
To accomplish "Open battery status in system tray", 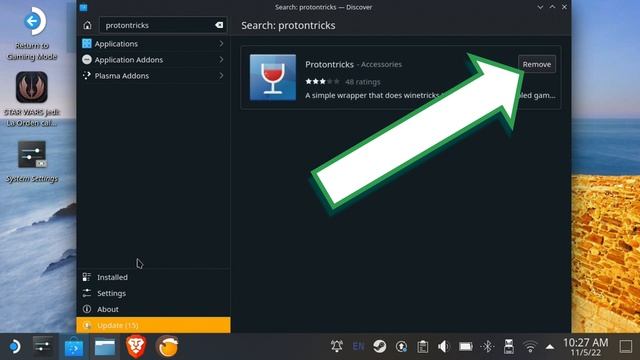I will pyautogui.click(x=465, y=347).
